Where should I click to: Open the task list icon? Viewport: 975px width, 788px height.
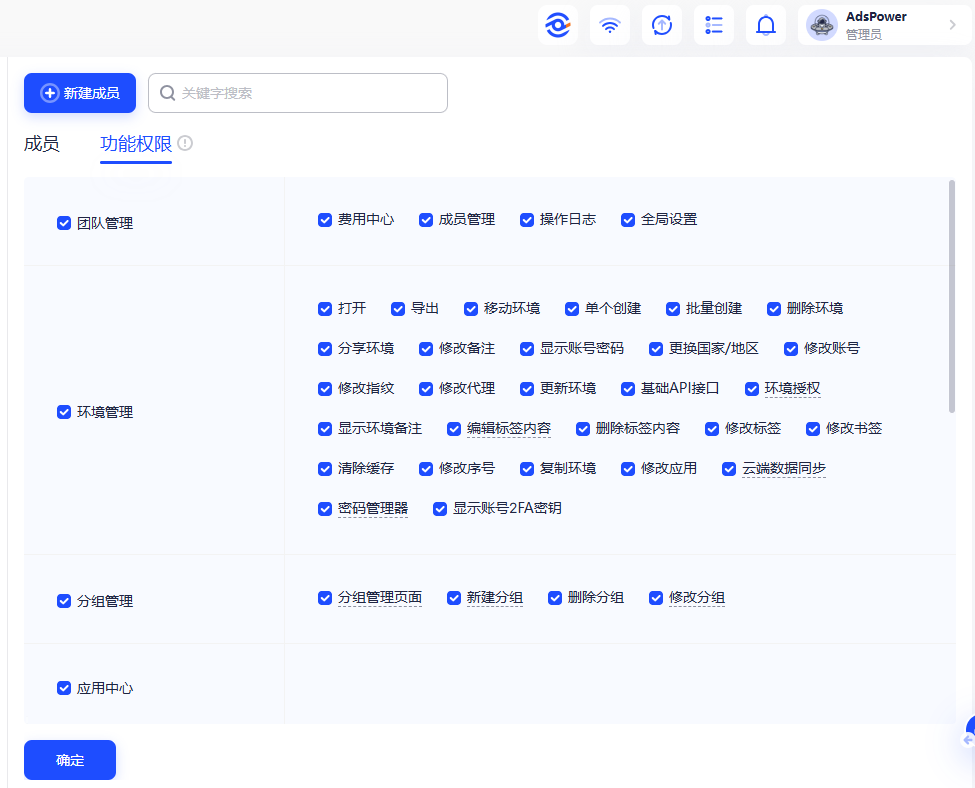tap(714, 25)
